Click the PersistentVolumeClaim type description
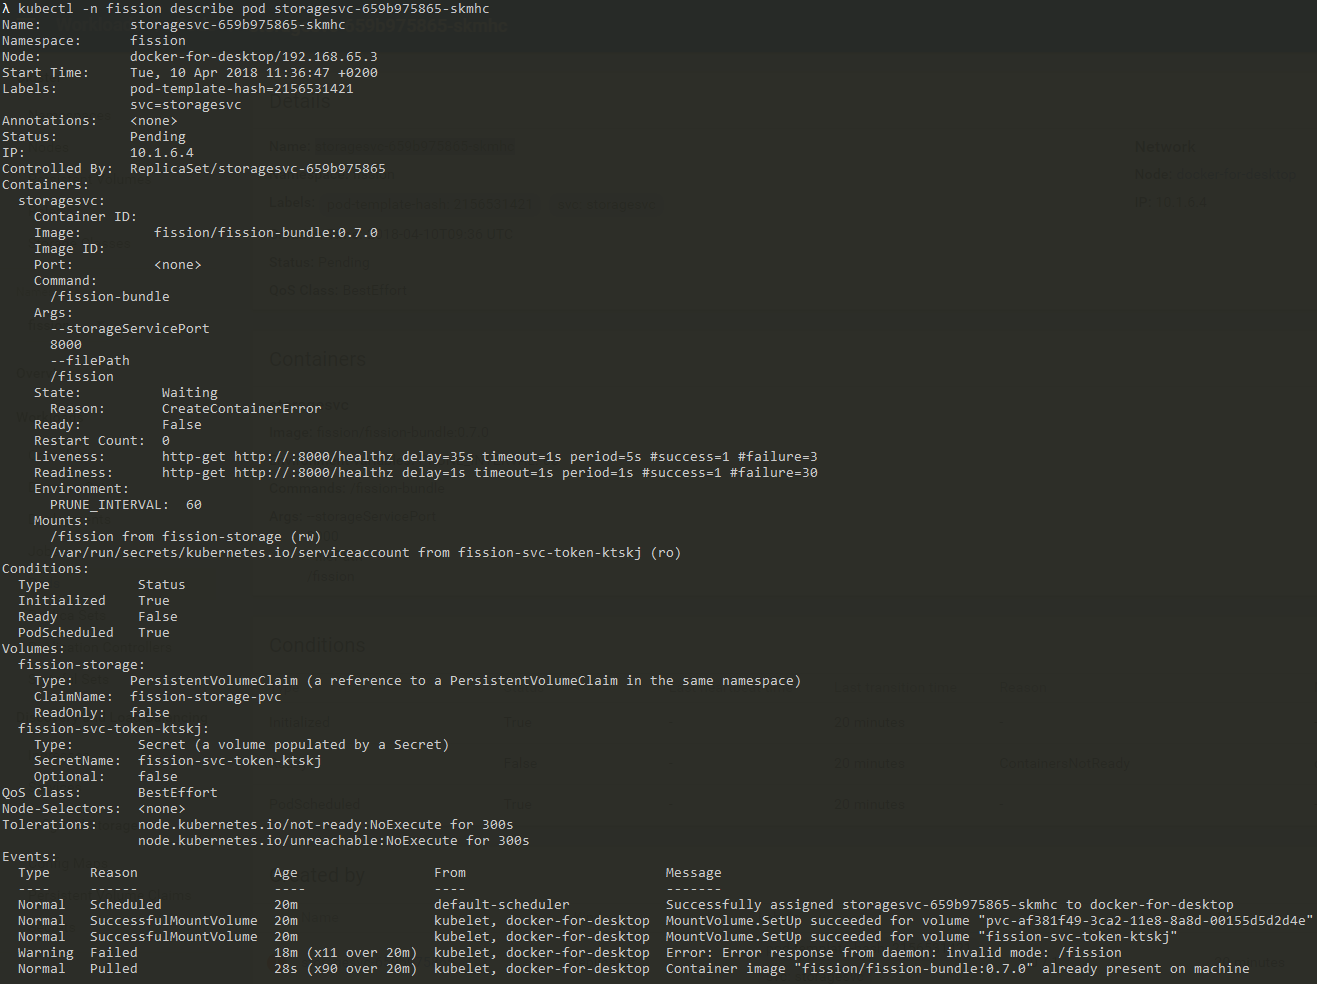 tap(466, 680)
